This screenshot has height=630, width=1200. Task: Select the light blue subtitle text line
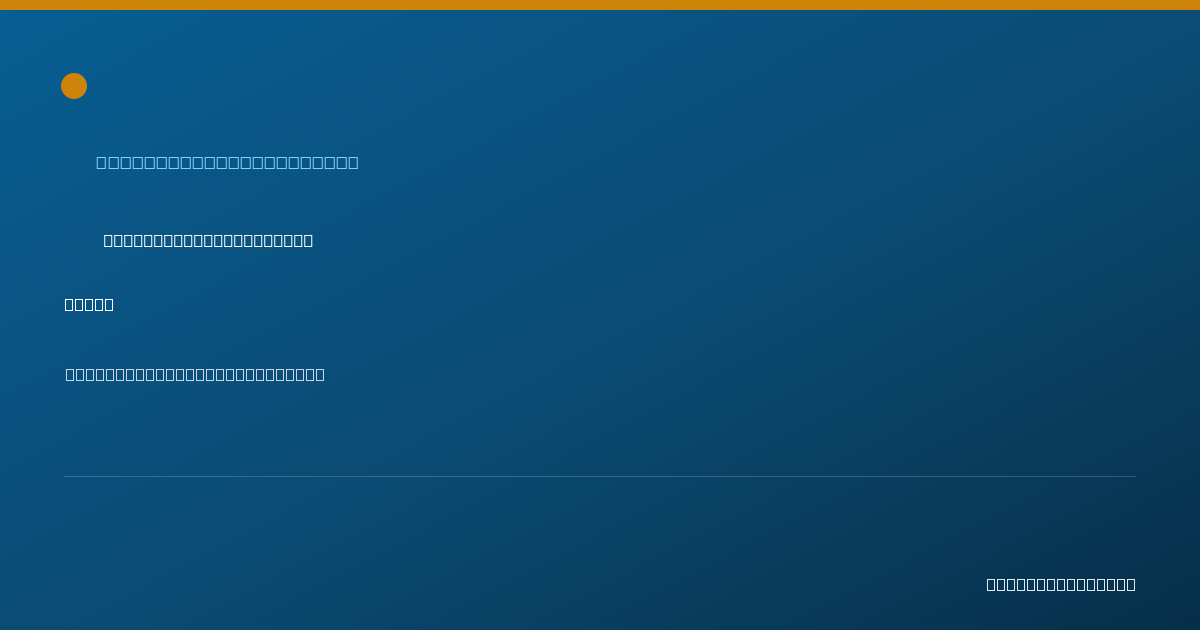pos(227,162)
